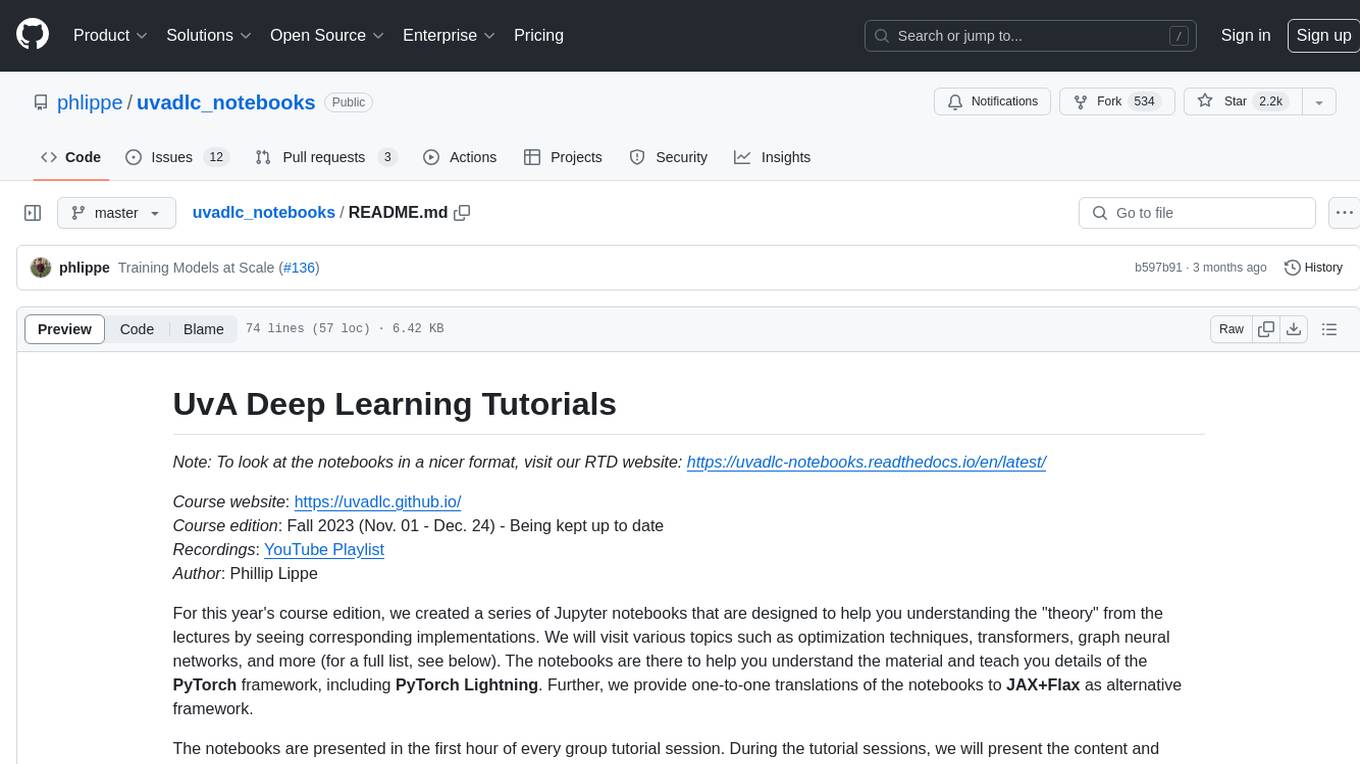
Task: Switch to the Pull requests tab
Action: pos(326,157)
